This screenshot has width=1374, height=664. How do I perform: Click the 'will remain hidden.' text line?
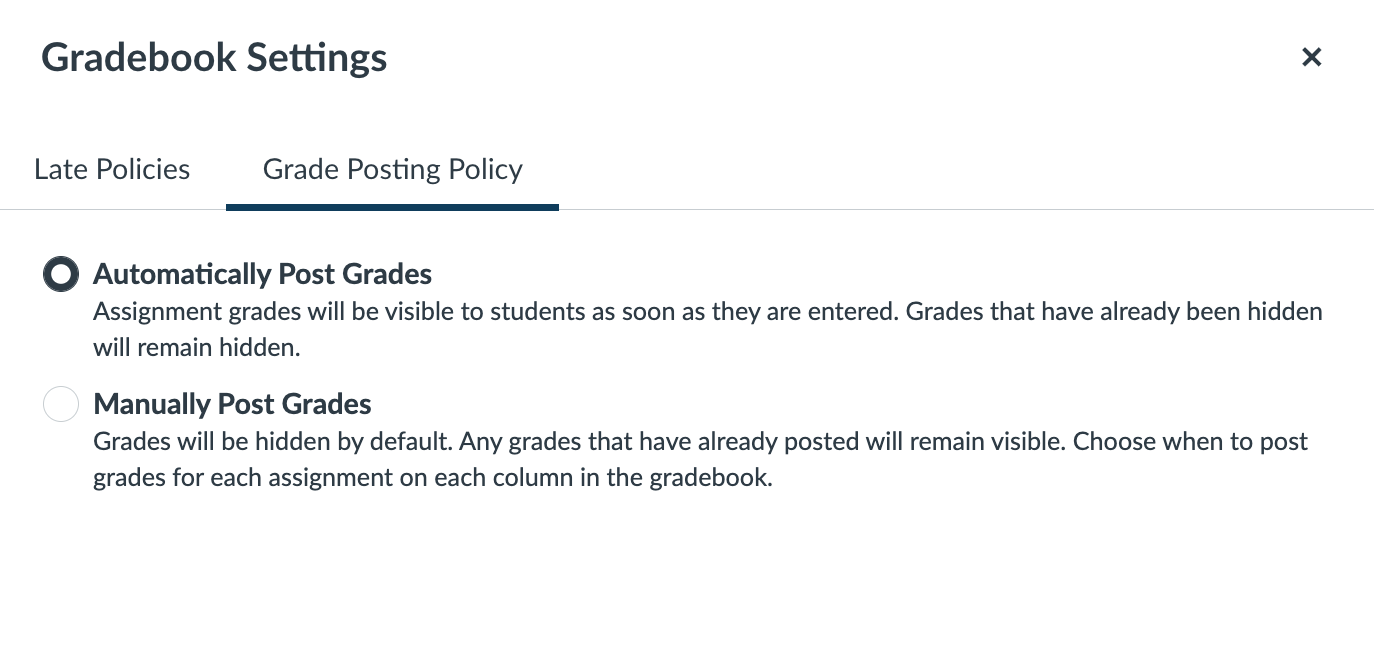pyautogui.click(x=196, y=348)
